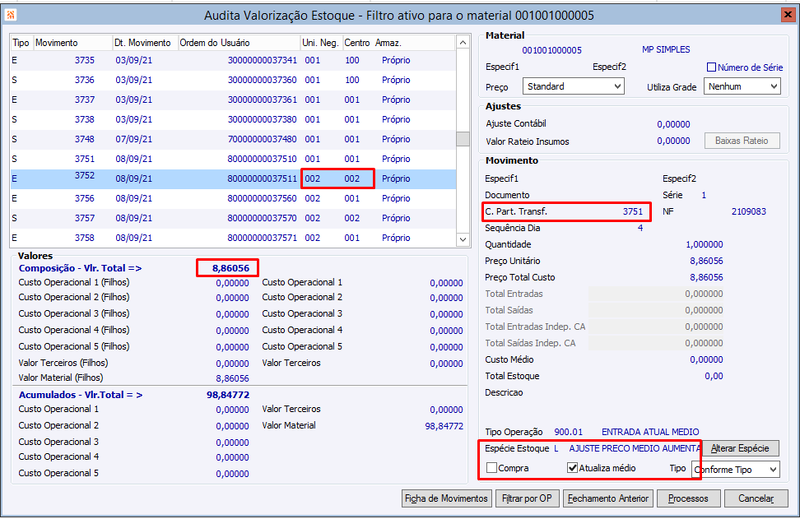Click order number 80000000037511

coord(262,179)
